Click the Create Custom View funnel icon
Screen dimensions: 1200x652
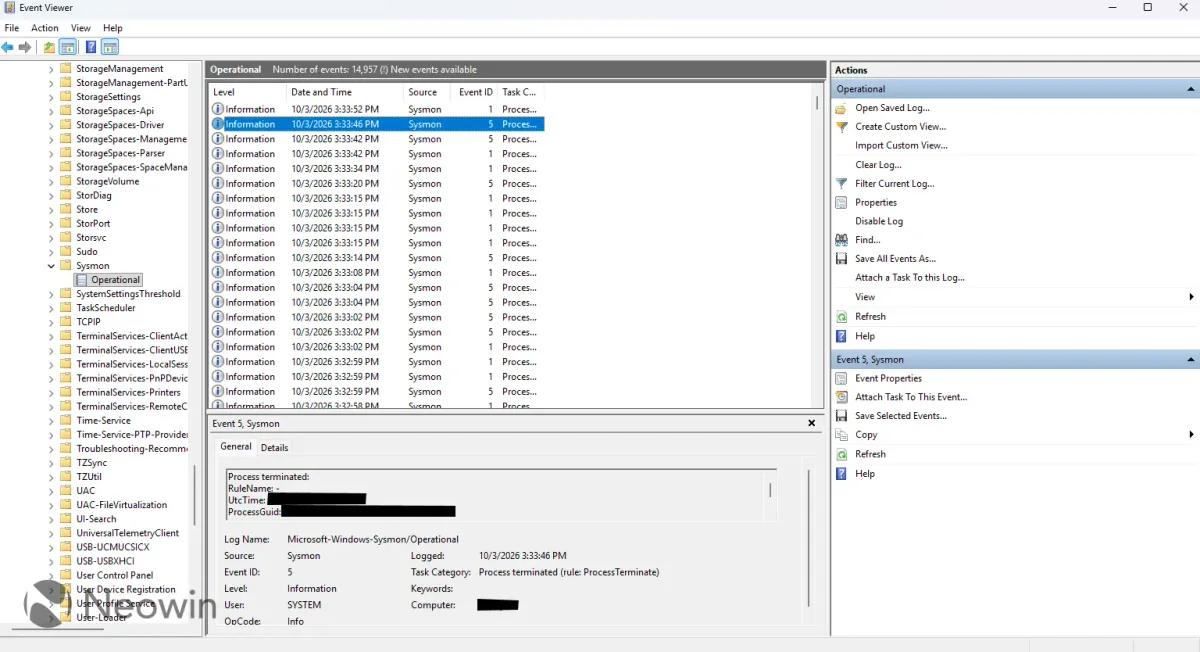coord(841,127)
